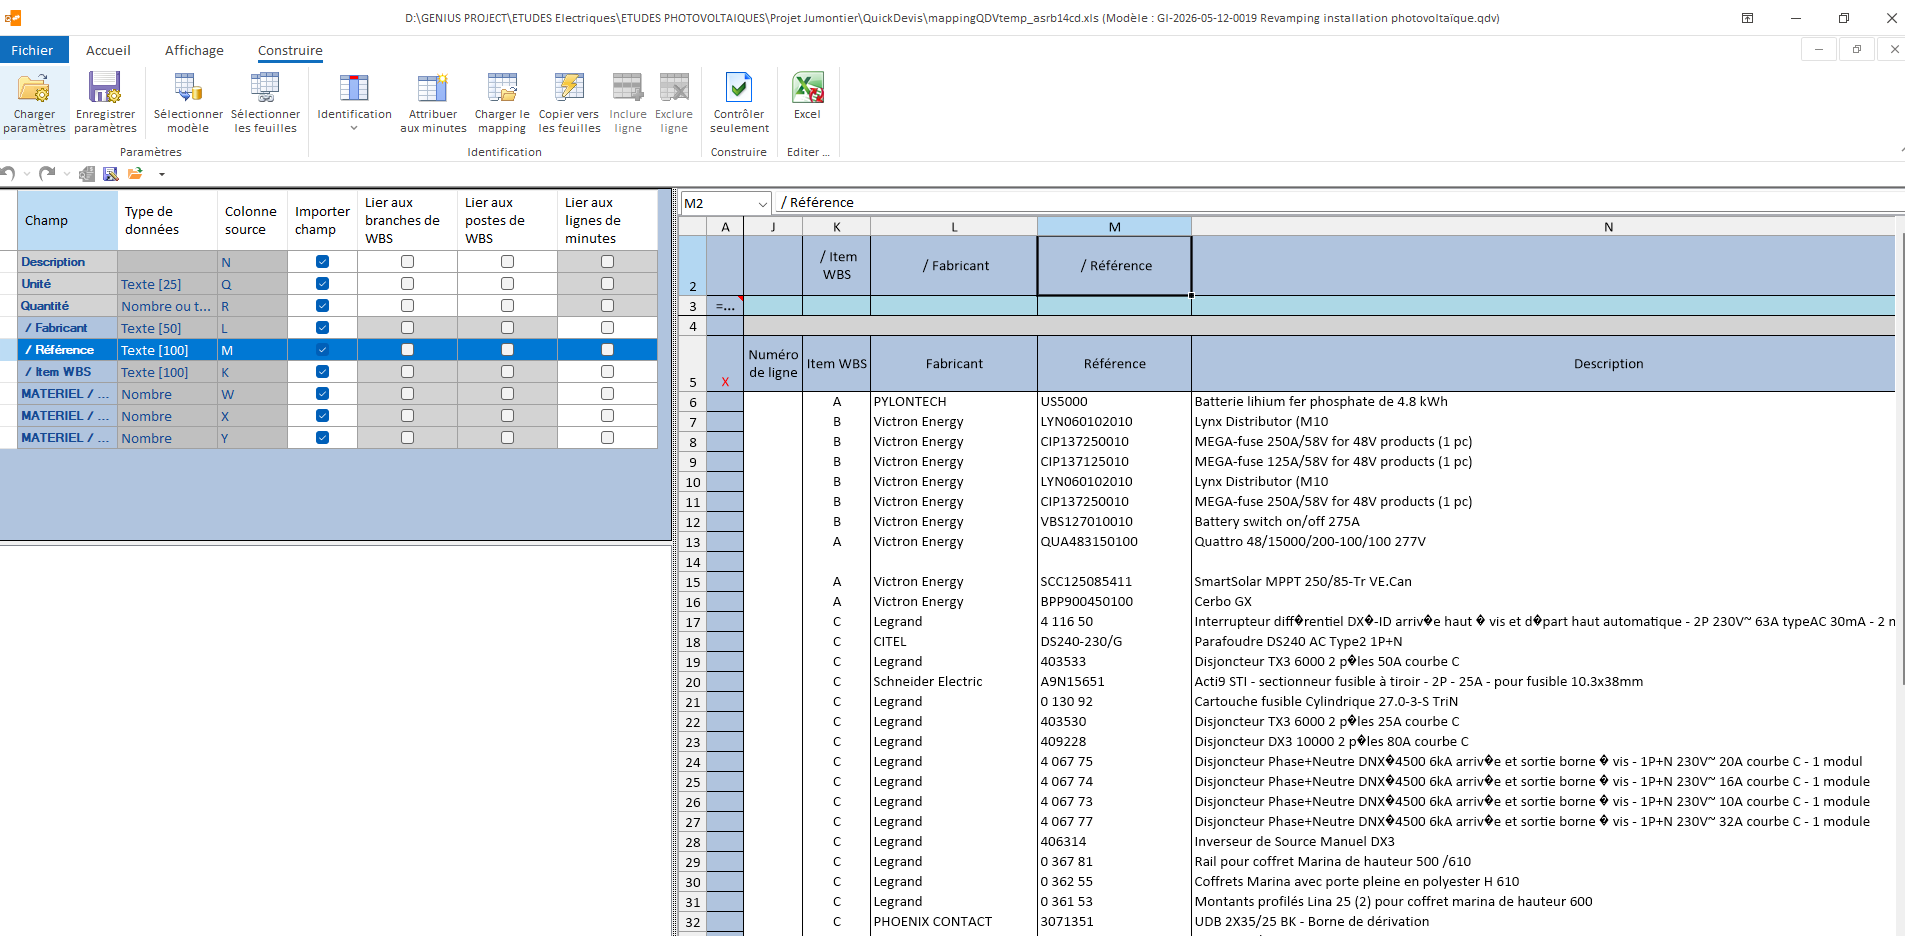Uncheck Importer champ for the Description row
The image size is (1905, 936).
coord(322,262)
